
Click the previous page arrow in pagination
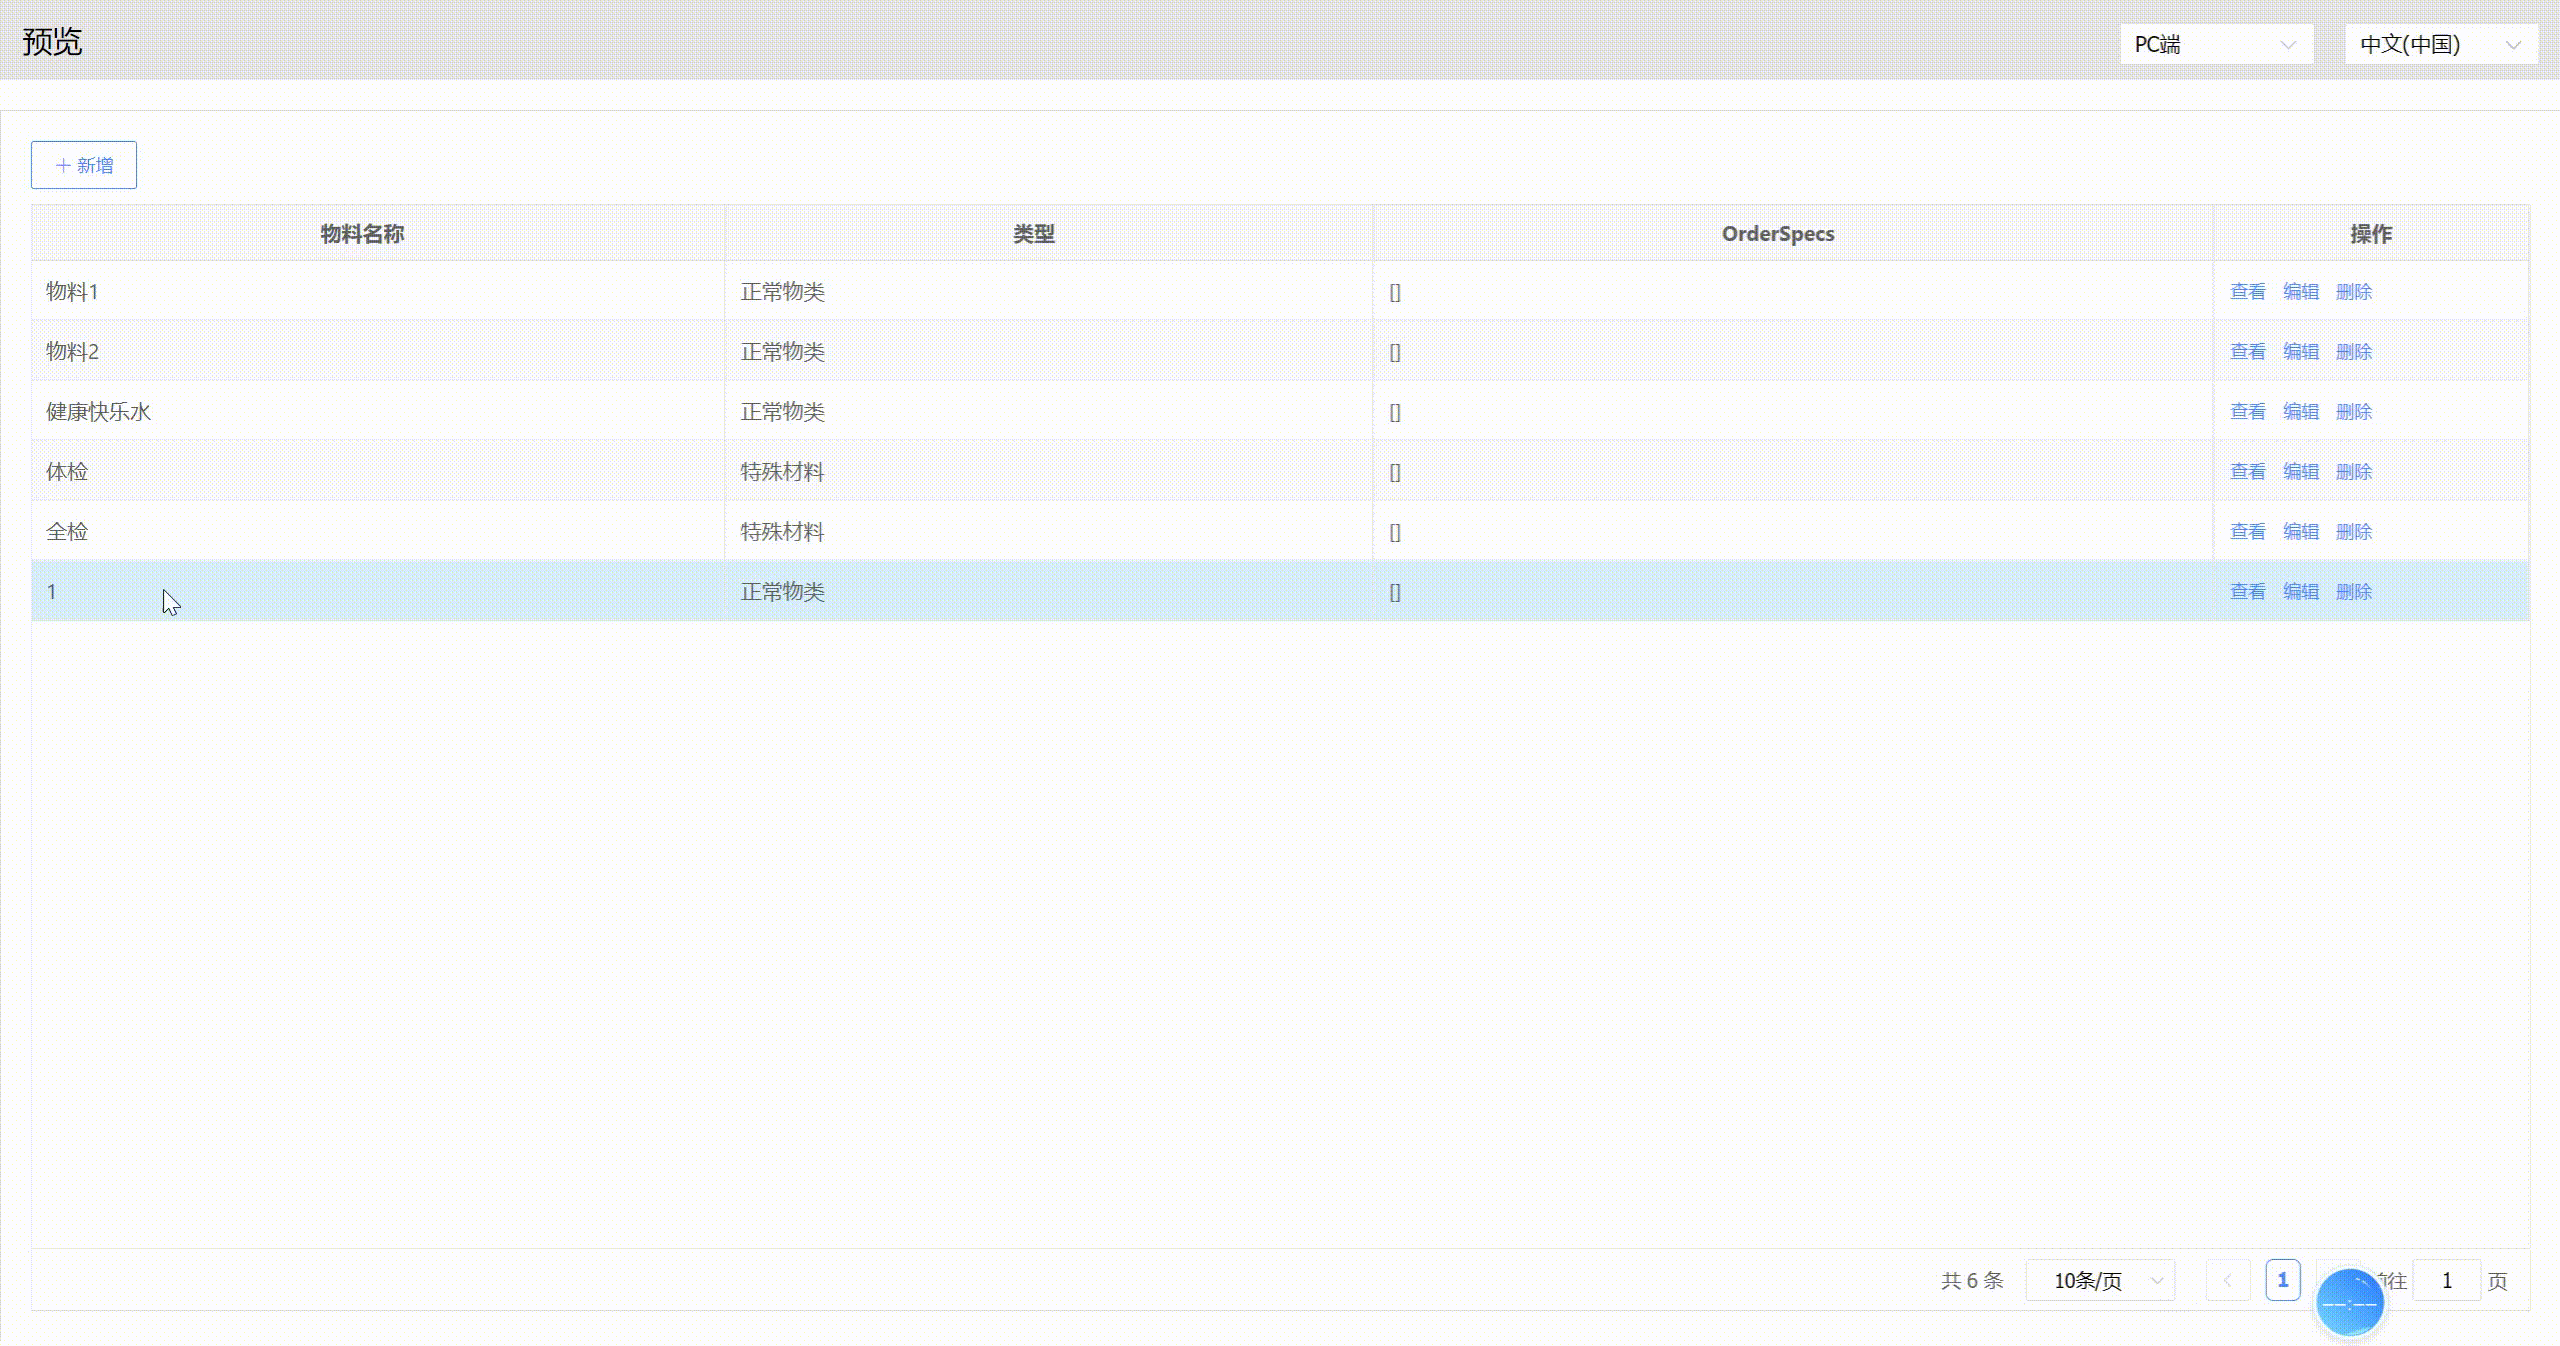coord(2228,1280)
